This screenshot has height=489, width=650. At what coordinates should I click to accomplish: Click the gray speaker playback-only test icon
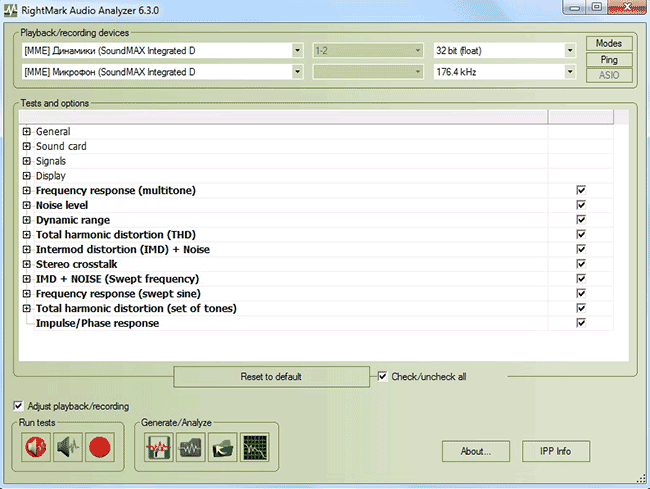tap(67, 448)
